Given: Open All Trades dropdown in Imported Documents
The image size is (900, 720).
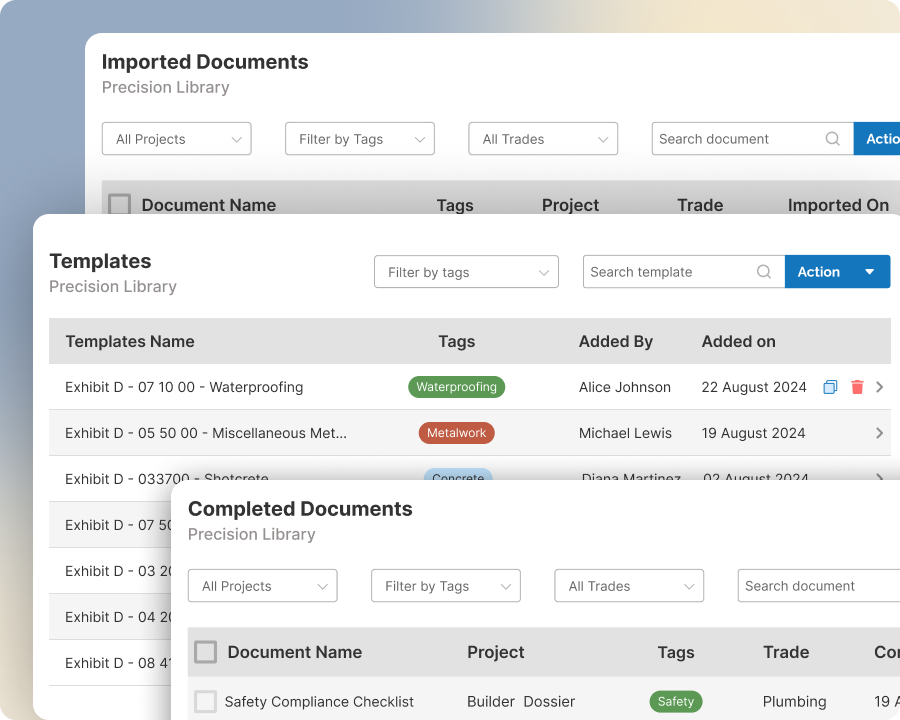Looking at the screenshot, I should click(x=543, y=138).
